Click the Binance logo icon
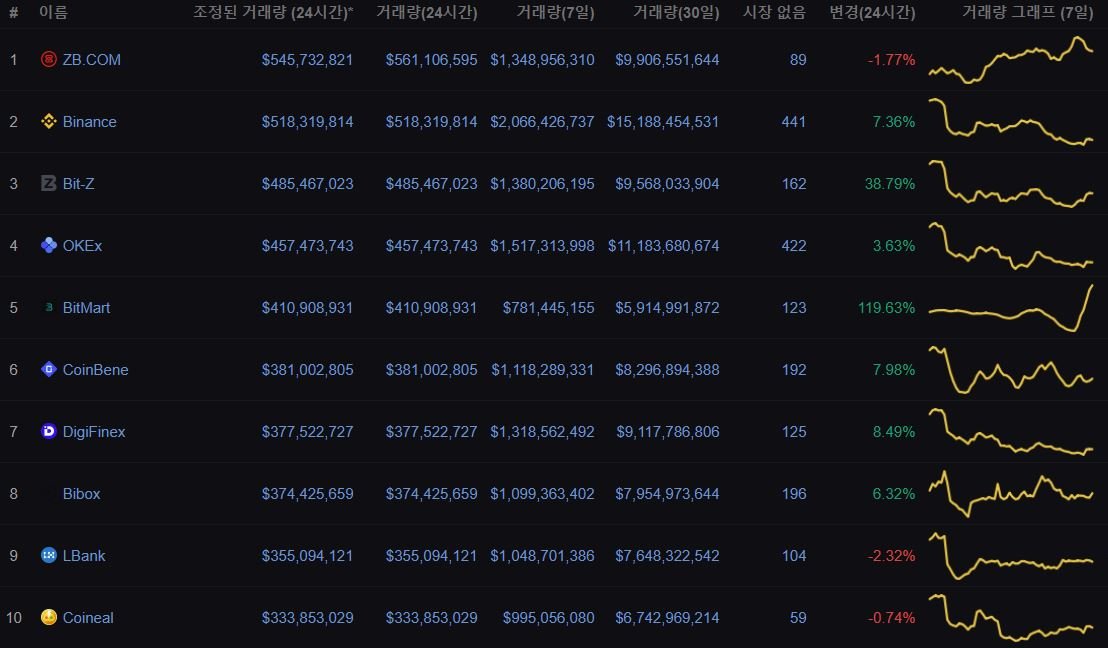The width and height of the screenshot is (1108, 648). click(x=48, y=122)
